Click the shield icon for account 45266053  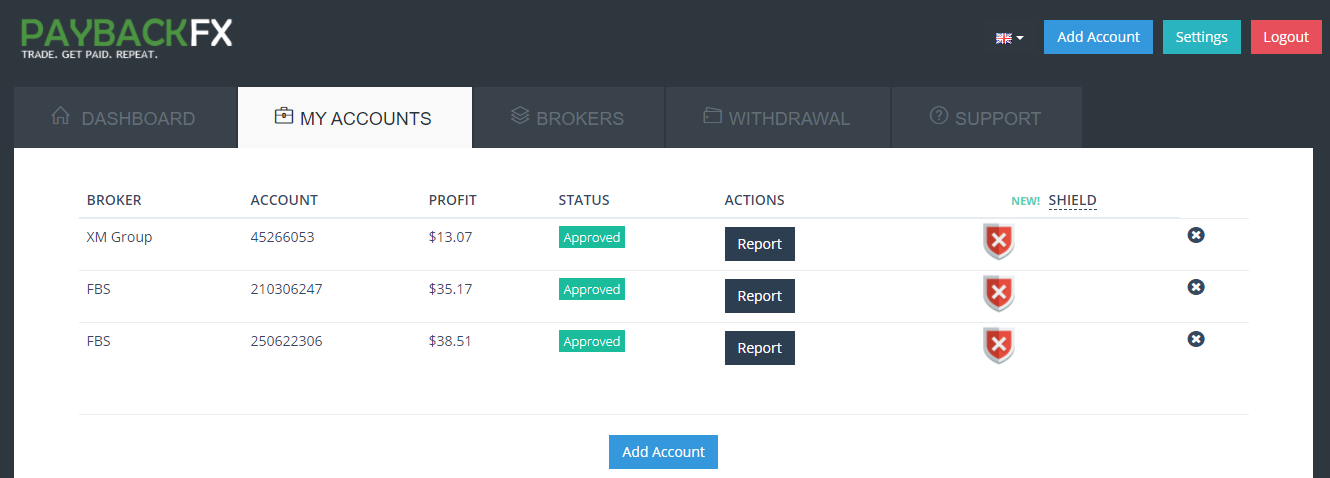[998, 242]
